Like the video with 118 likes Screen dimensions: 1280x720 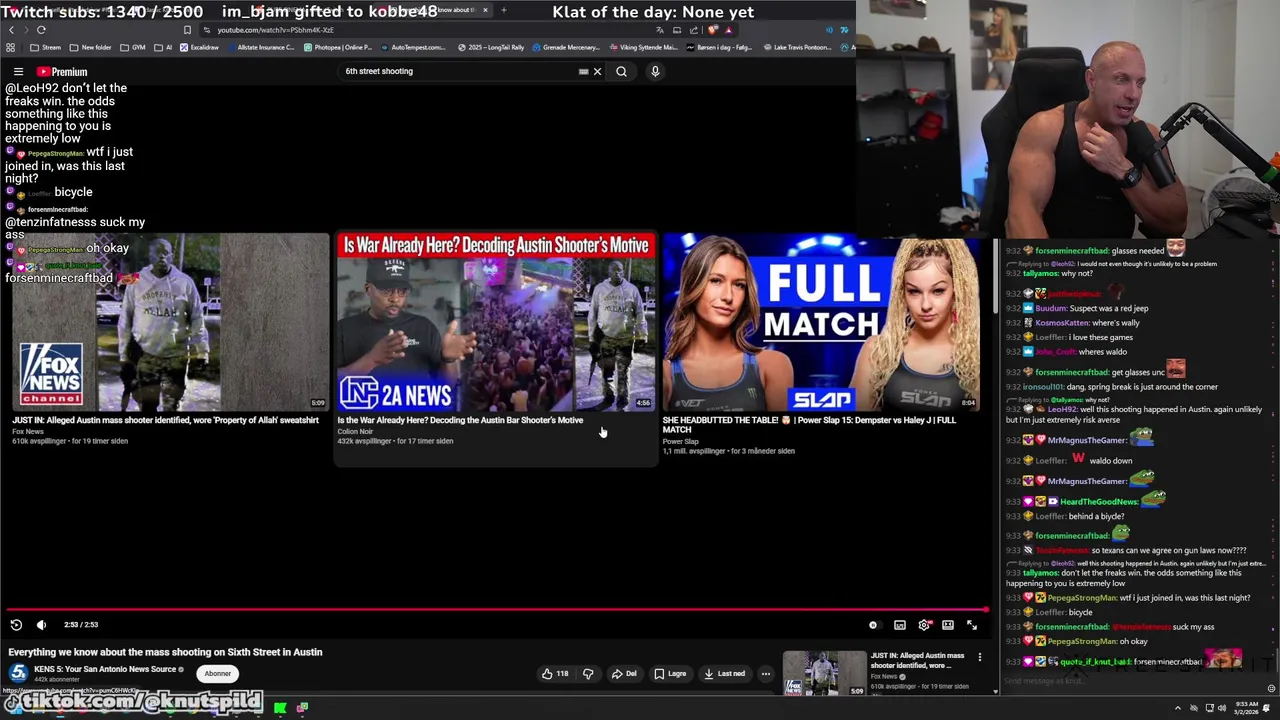tap(555, 674)
